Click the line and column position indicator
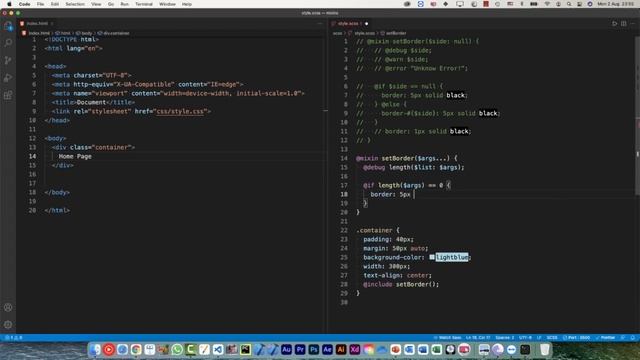 (x=478, y=338)
